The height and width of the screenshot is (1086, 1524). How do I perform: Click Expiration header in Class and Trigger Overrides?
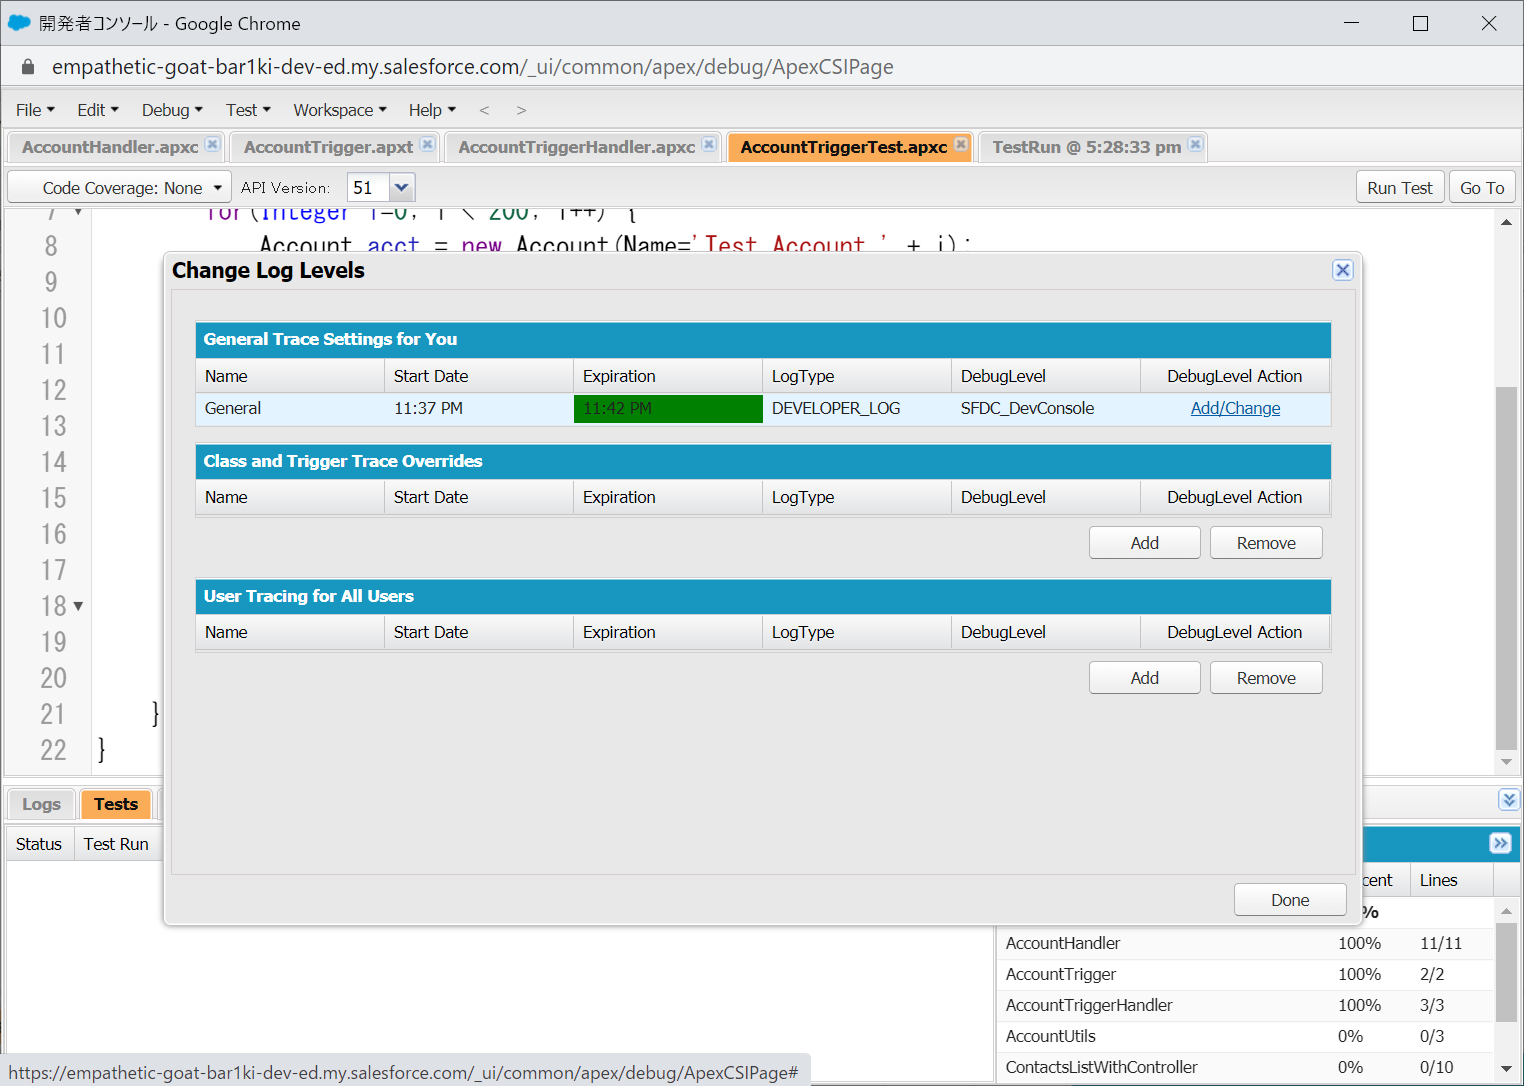tap(668, 497)
